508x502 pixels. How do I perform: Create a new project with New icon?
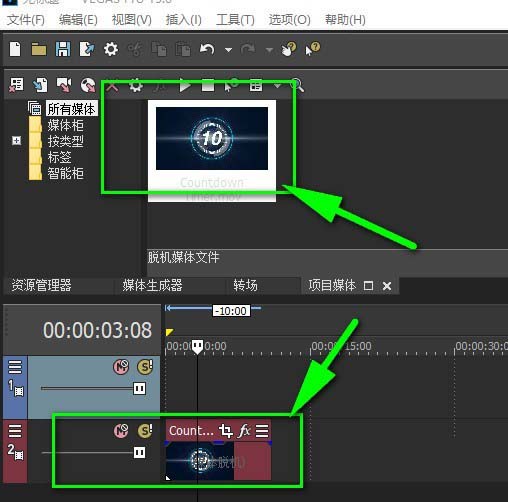(x=15, y=49)
